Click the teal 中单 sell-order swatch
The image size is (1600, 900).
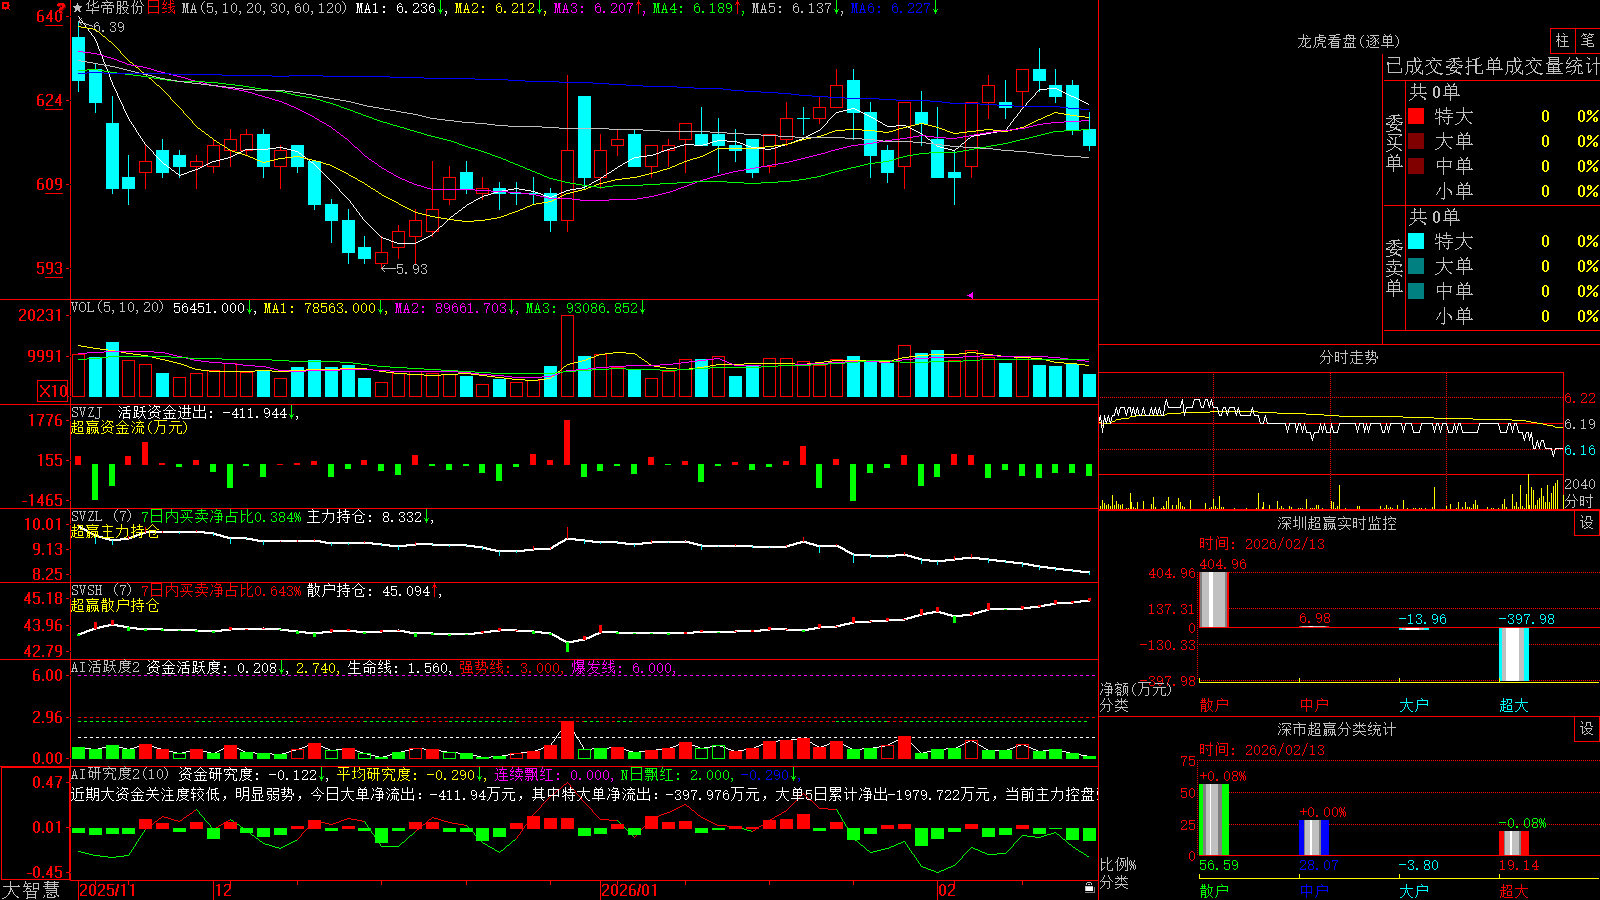point(1416,290)
